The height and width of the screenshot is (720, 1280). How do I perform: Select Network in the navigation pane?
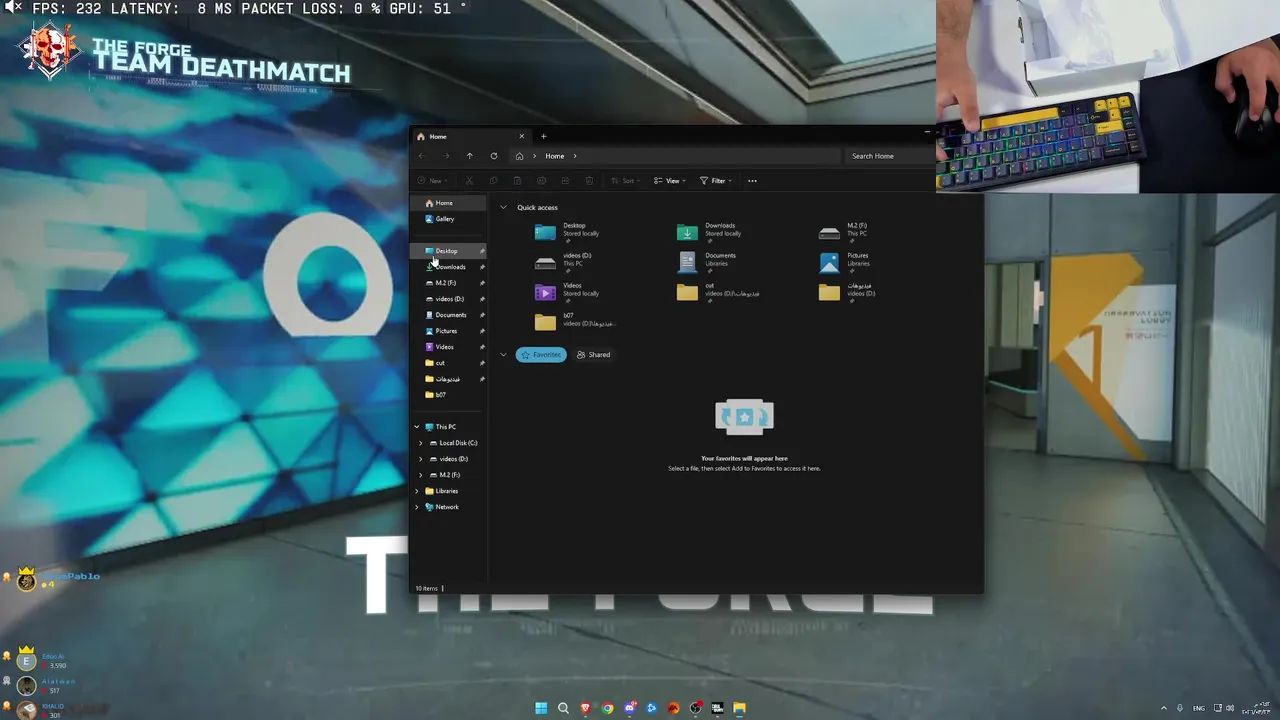point(449,507)
